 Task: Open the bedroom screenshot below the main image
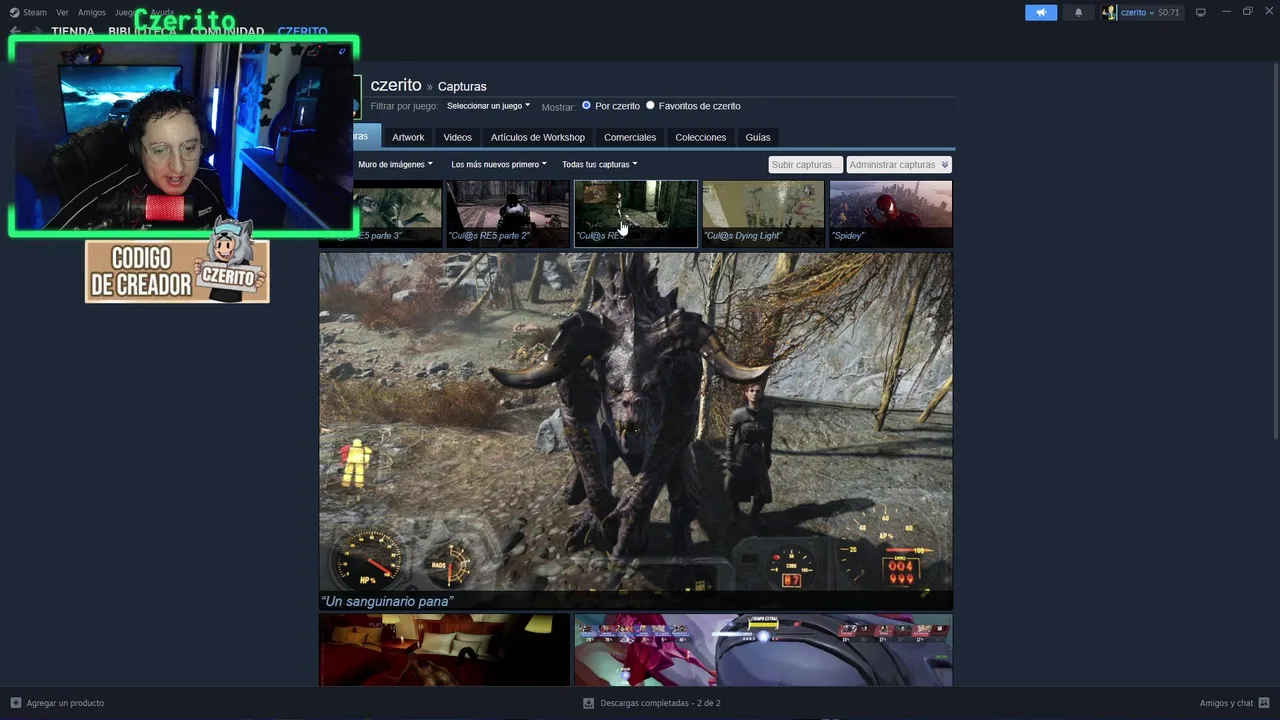coord(444,650)
